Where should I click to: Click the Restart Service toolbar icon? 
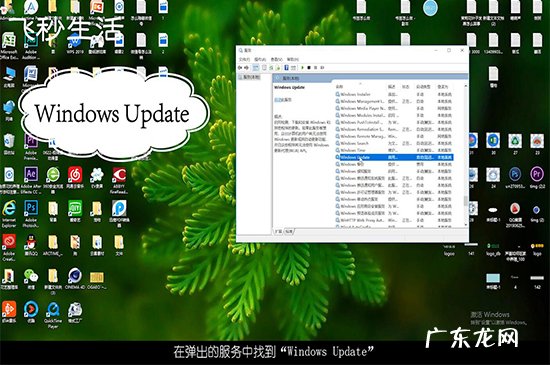[322, 68]
